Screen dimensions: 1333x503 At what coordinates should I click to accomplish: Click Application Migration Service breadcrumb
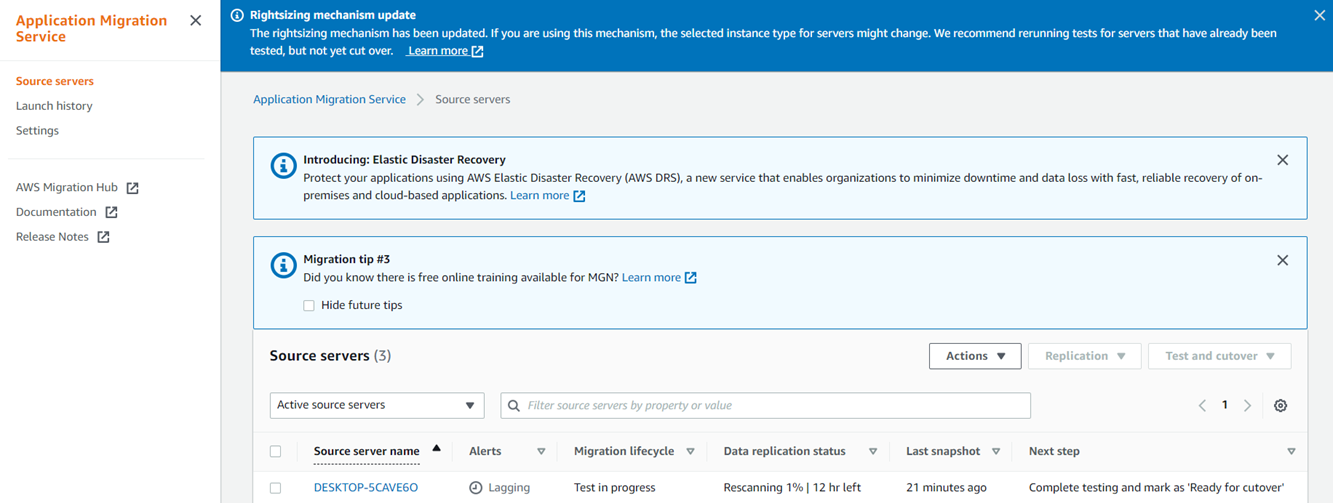[329, 100]
